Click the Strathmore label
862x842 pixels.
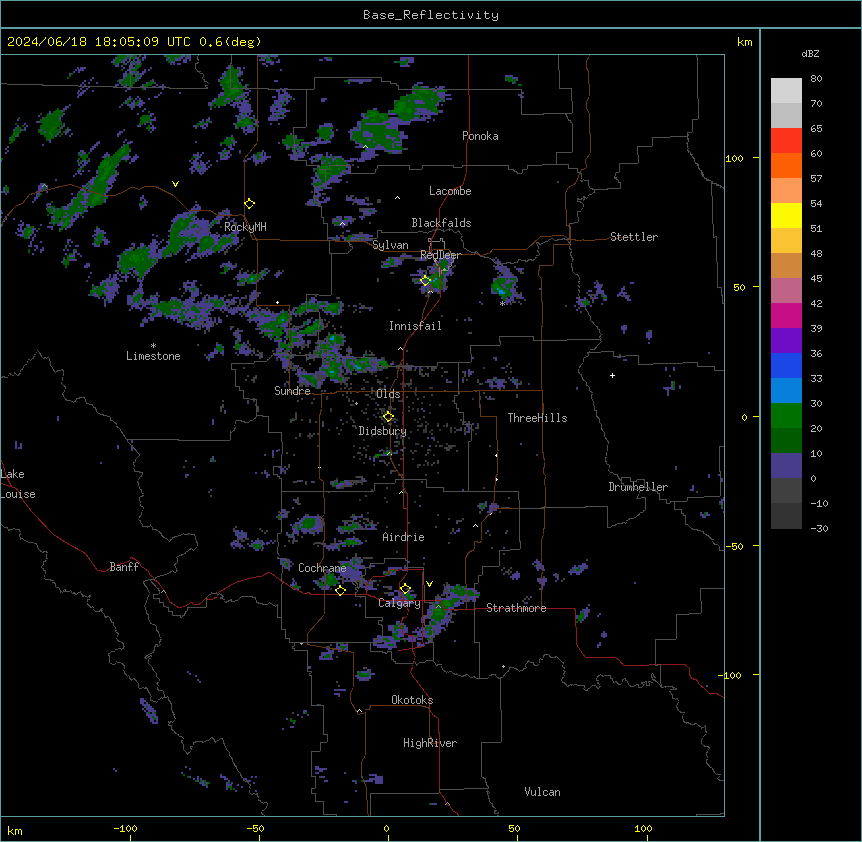tap(516, 608)
